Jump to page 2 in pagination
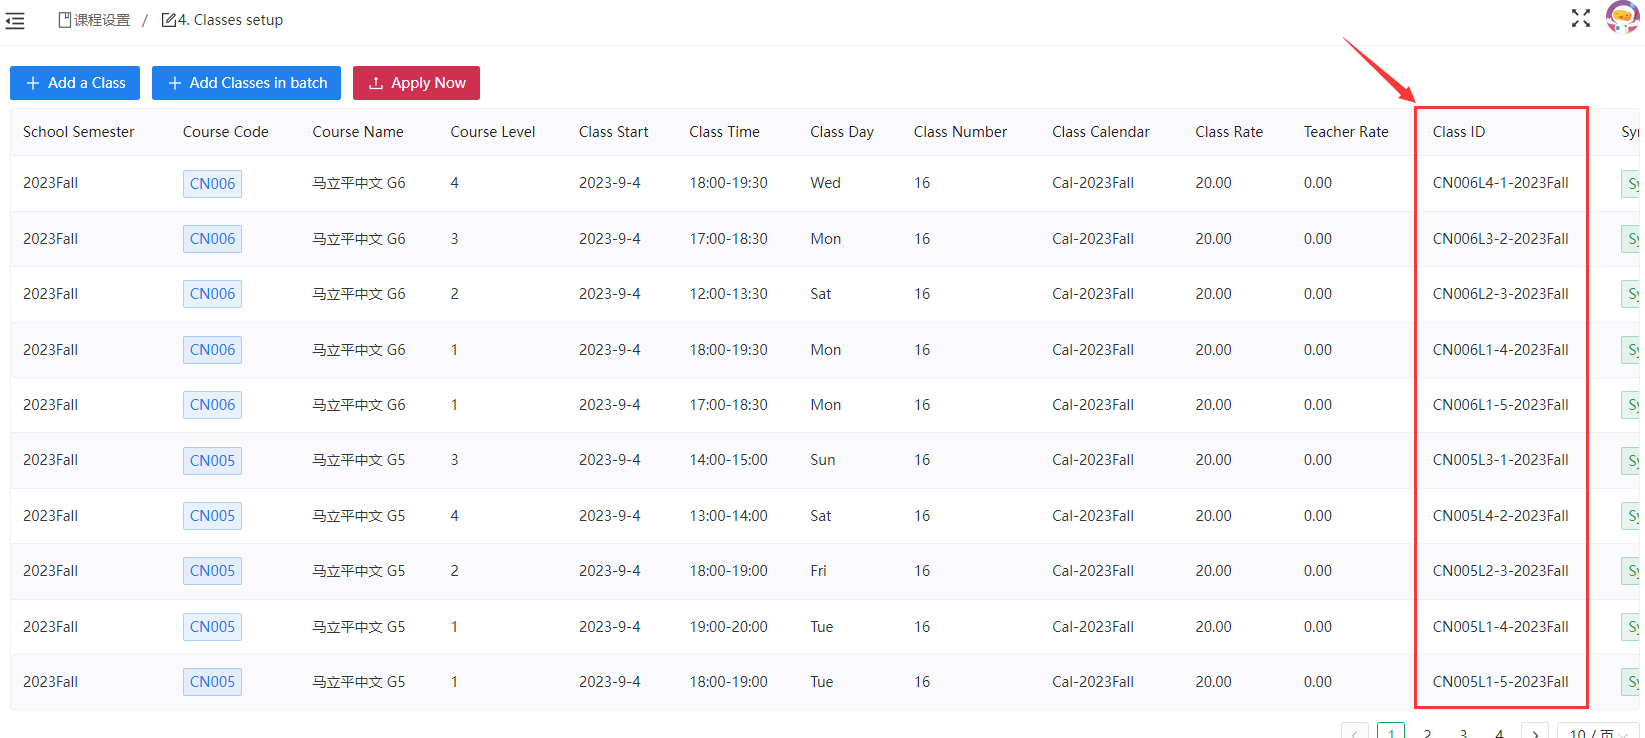The image size is (1645, 738). [x=1427, y=732]
